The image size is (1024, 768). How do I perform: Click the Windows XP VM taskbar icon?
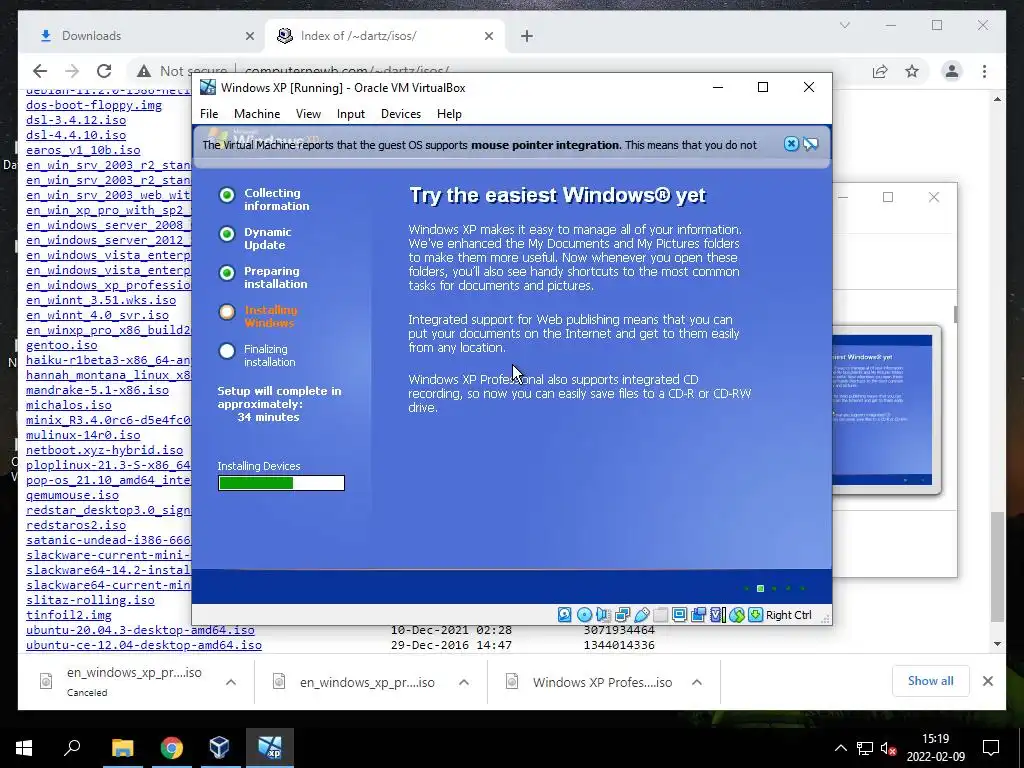pyautogui.click(x=269, y=748)
